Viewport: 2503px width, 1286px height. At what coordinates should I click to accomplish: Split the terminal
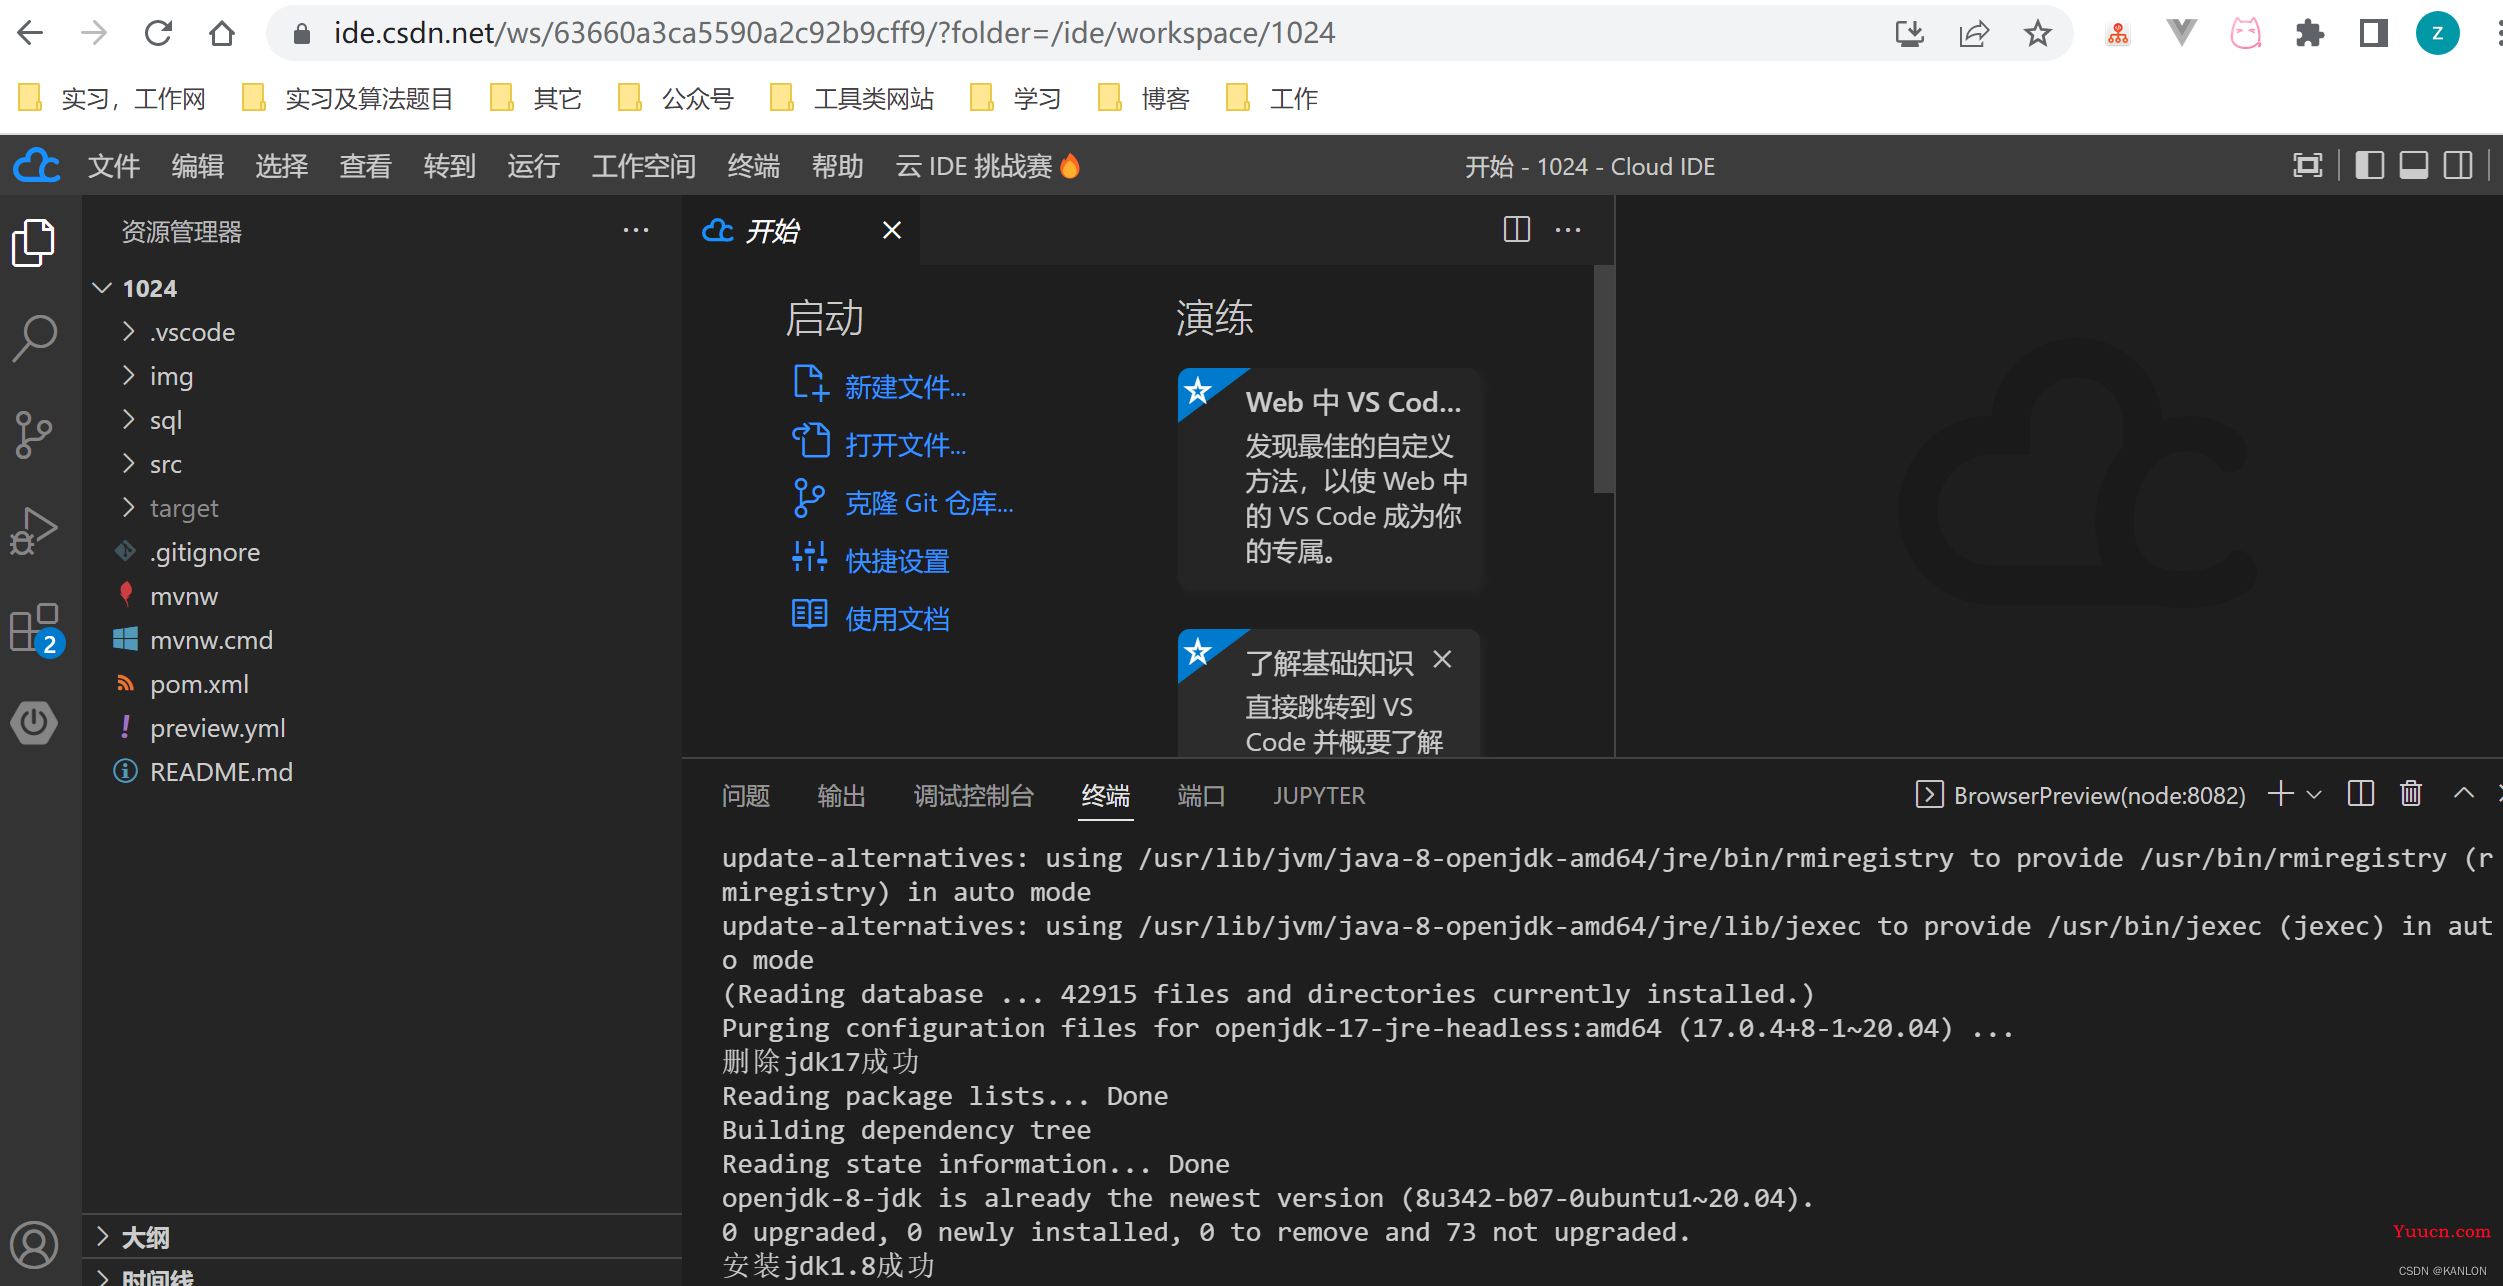click(x=2361, y=794)
